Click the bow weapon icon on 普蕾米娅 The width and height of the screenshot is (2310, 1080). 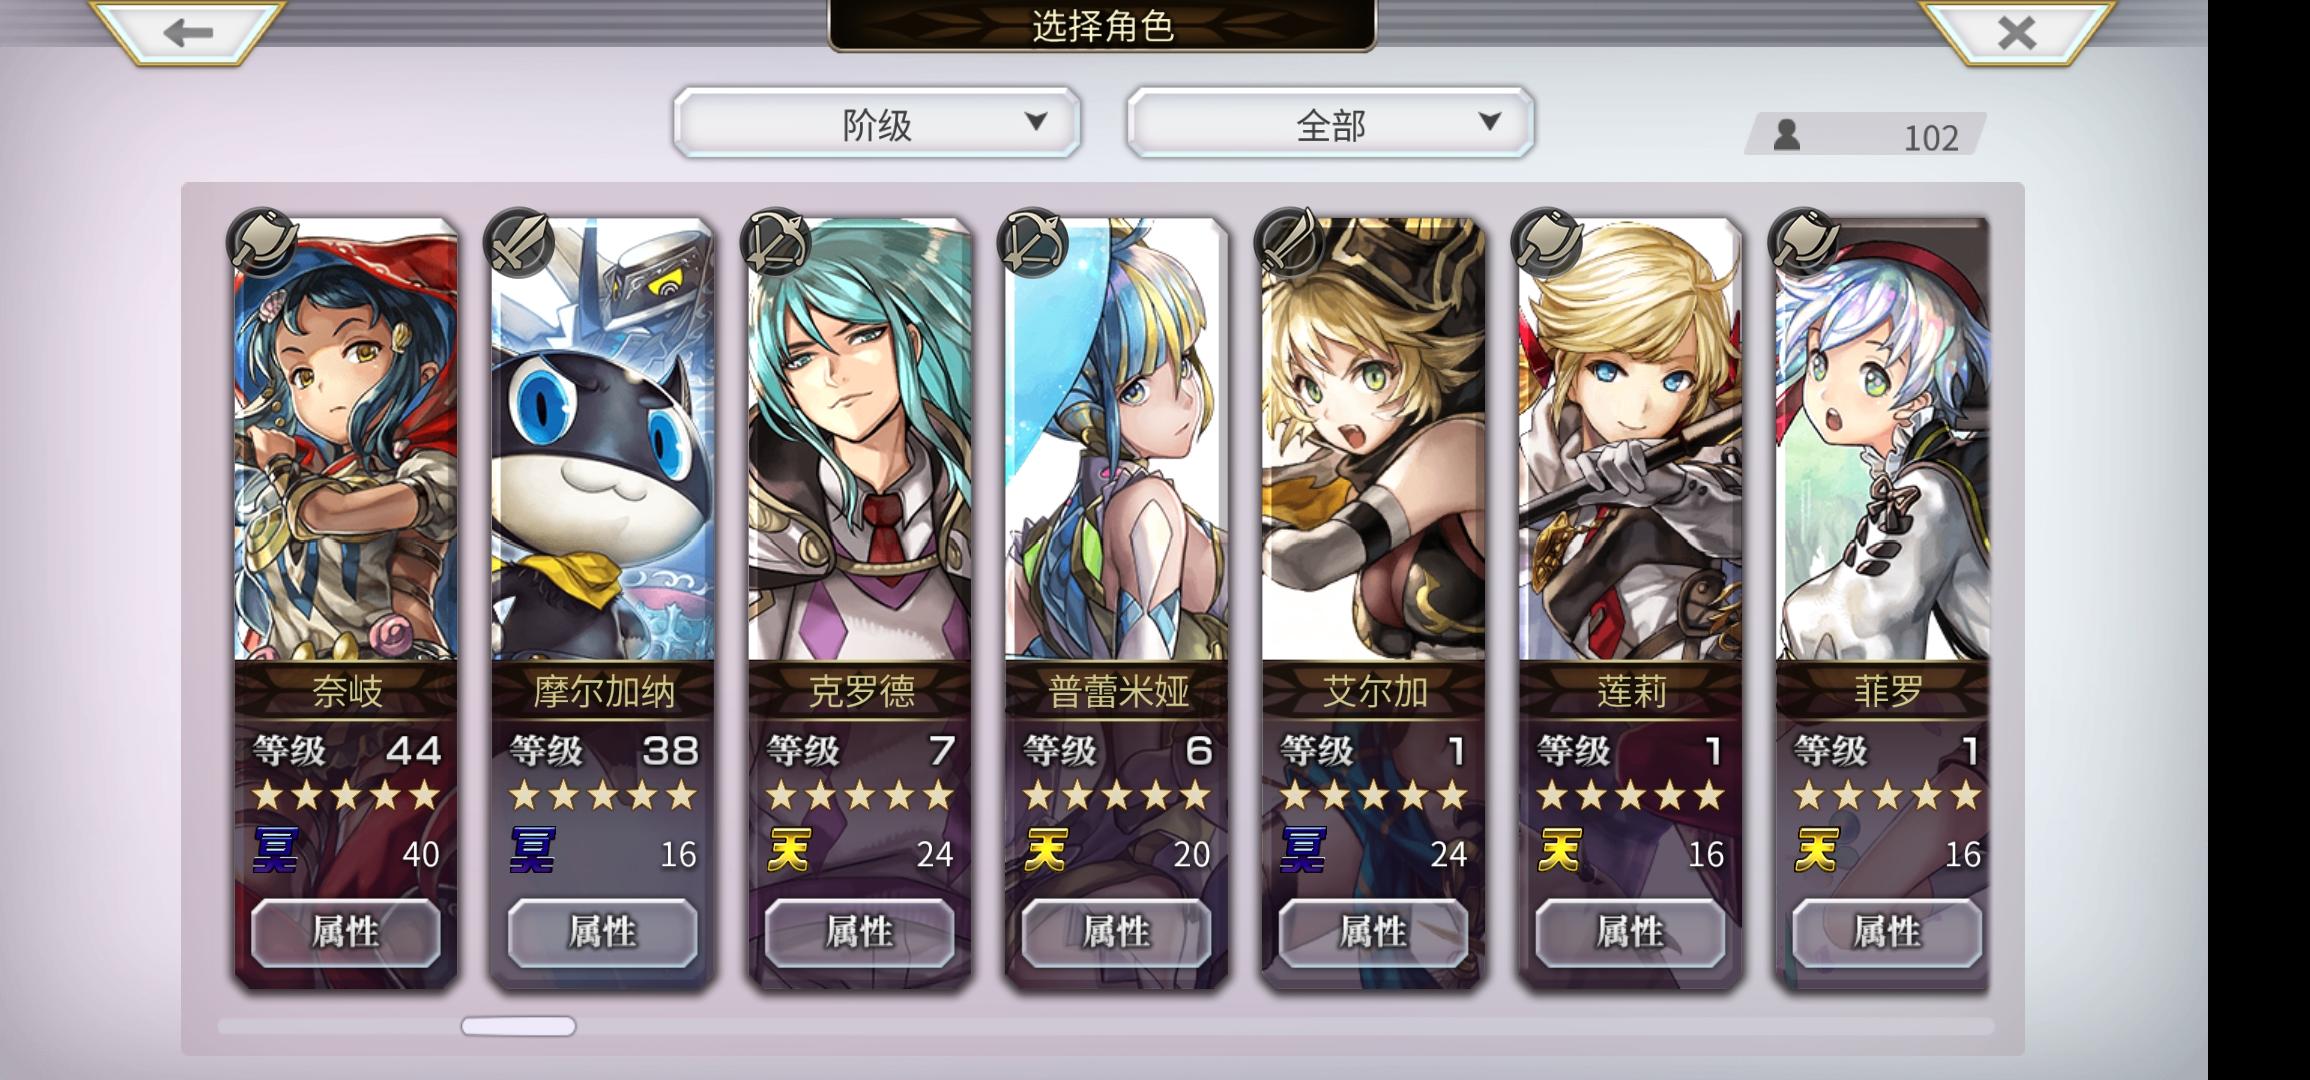[x=1033, y=241]
